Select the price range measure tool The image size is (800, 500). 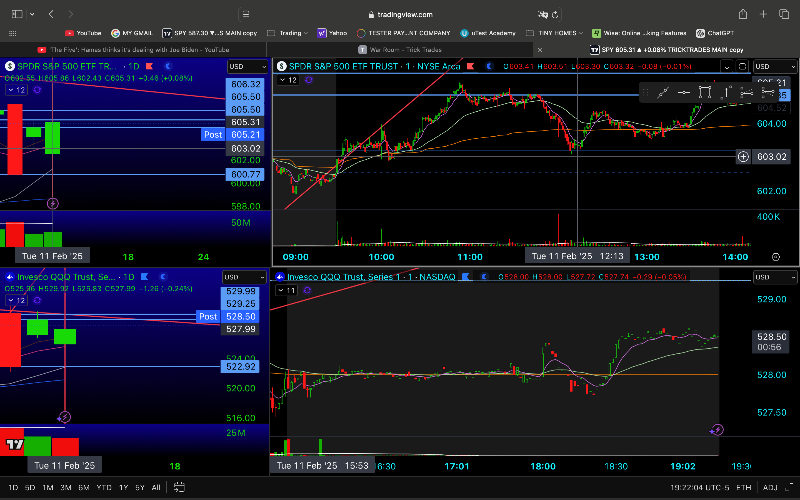(705, 92)
